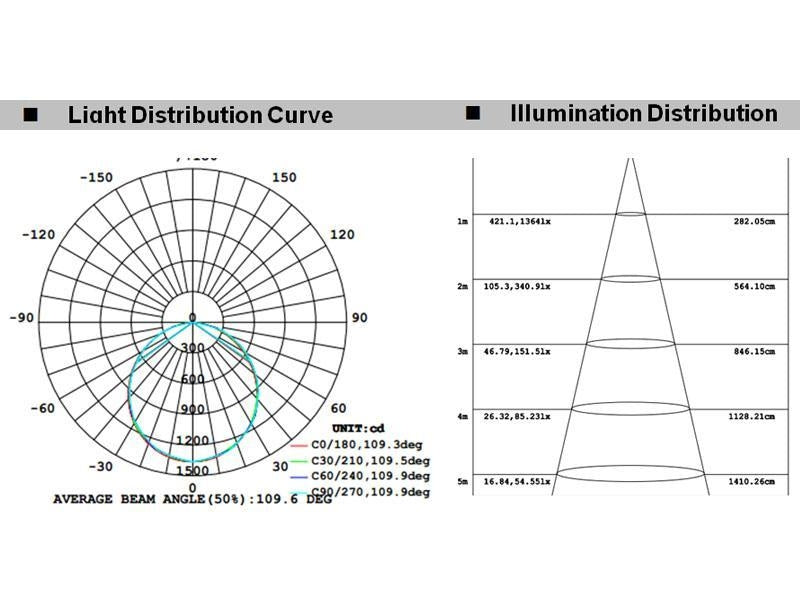This screenshot has height=600, width=800.
Task: Click the 421.1,1364lx illuminance value
Action: click(x=519, y=221)
